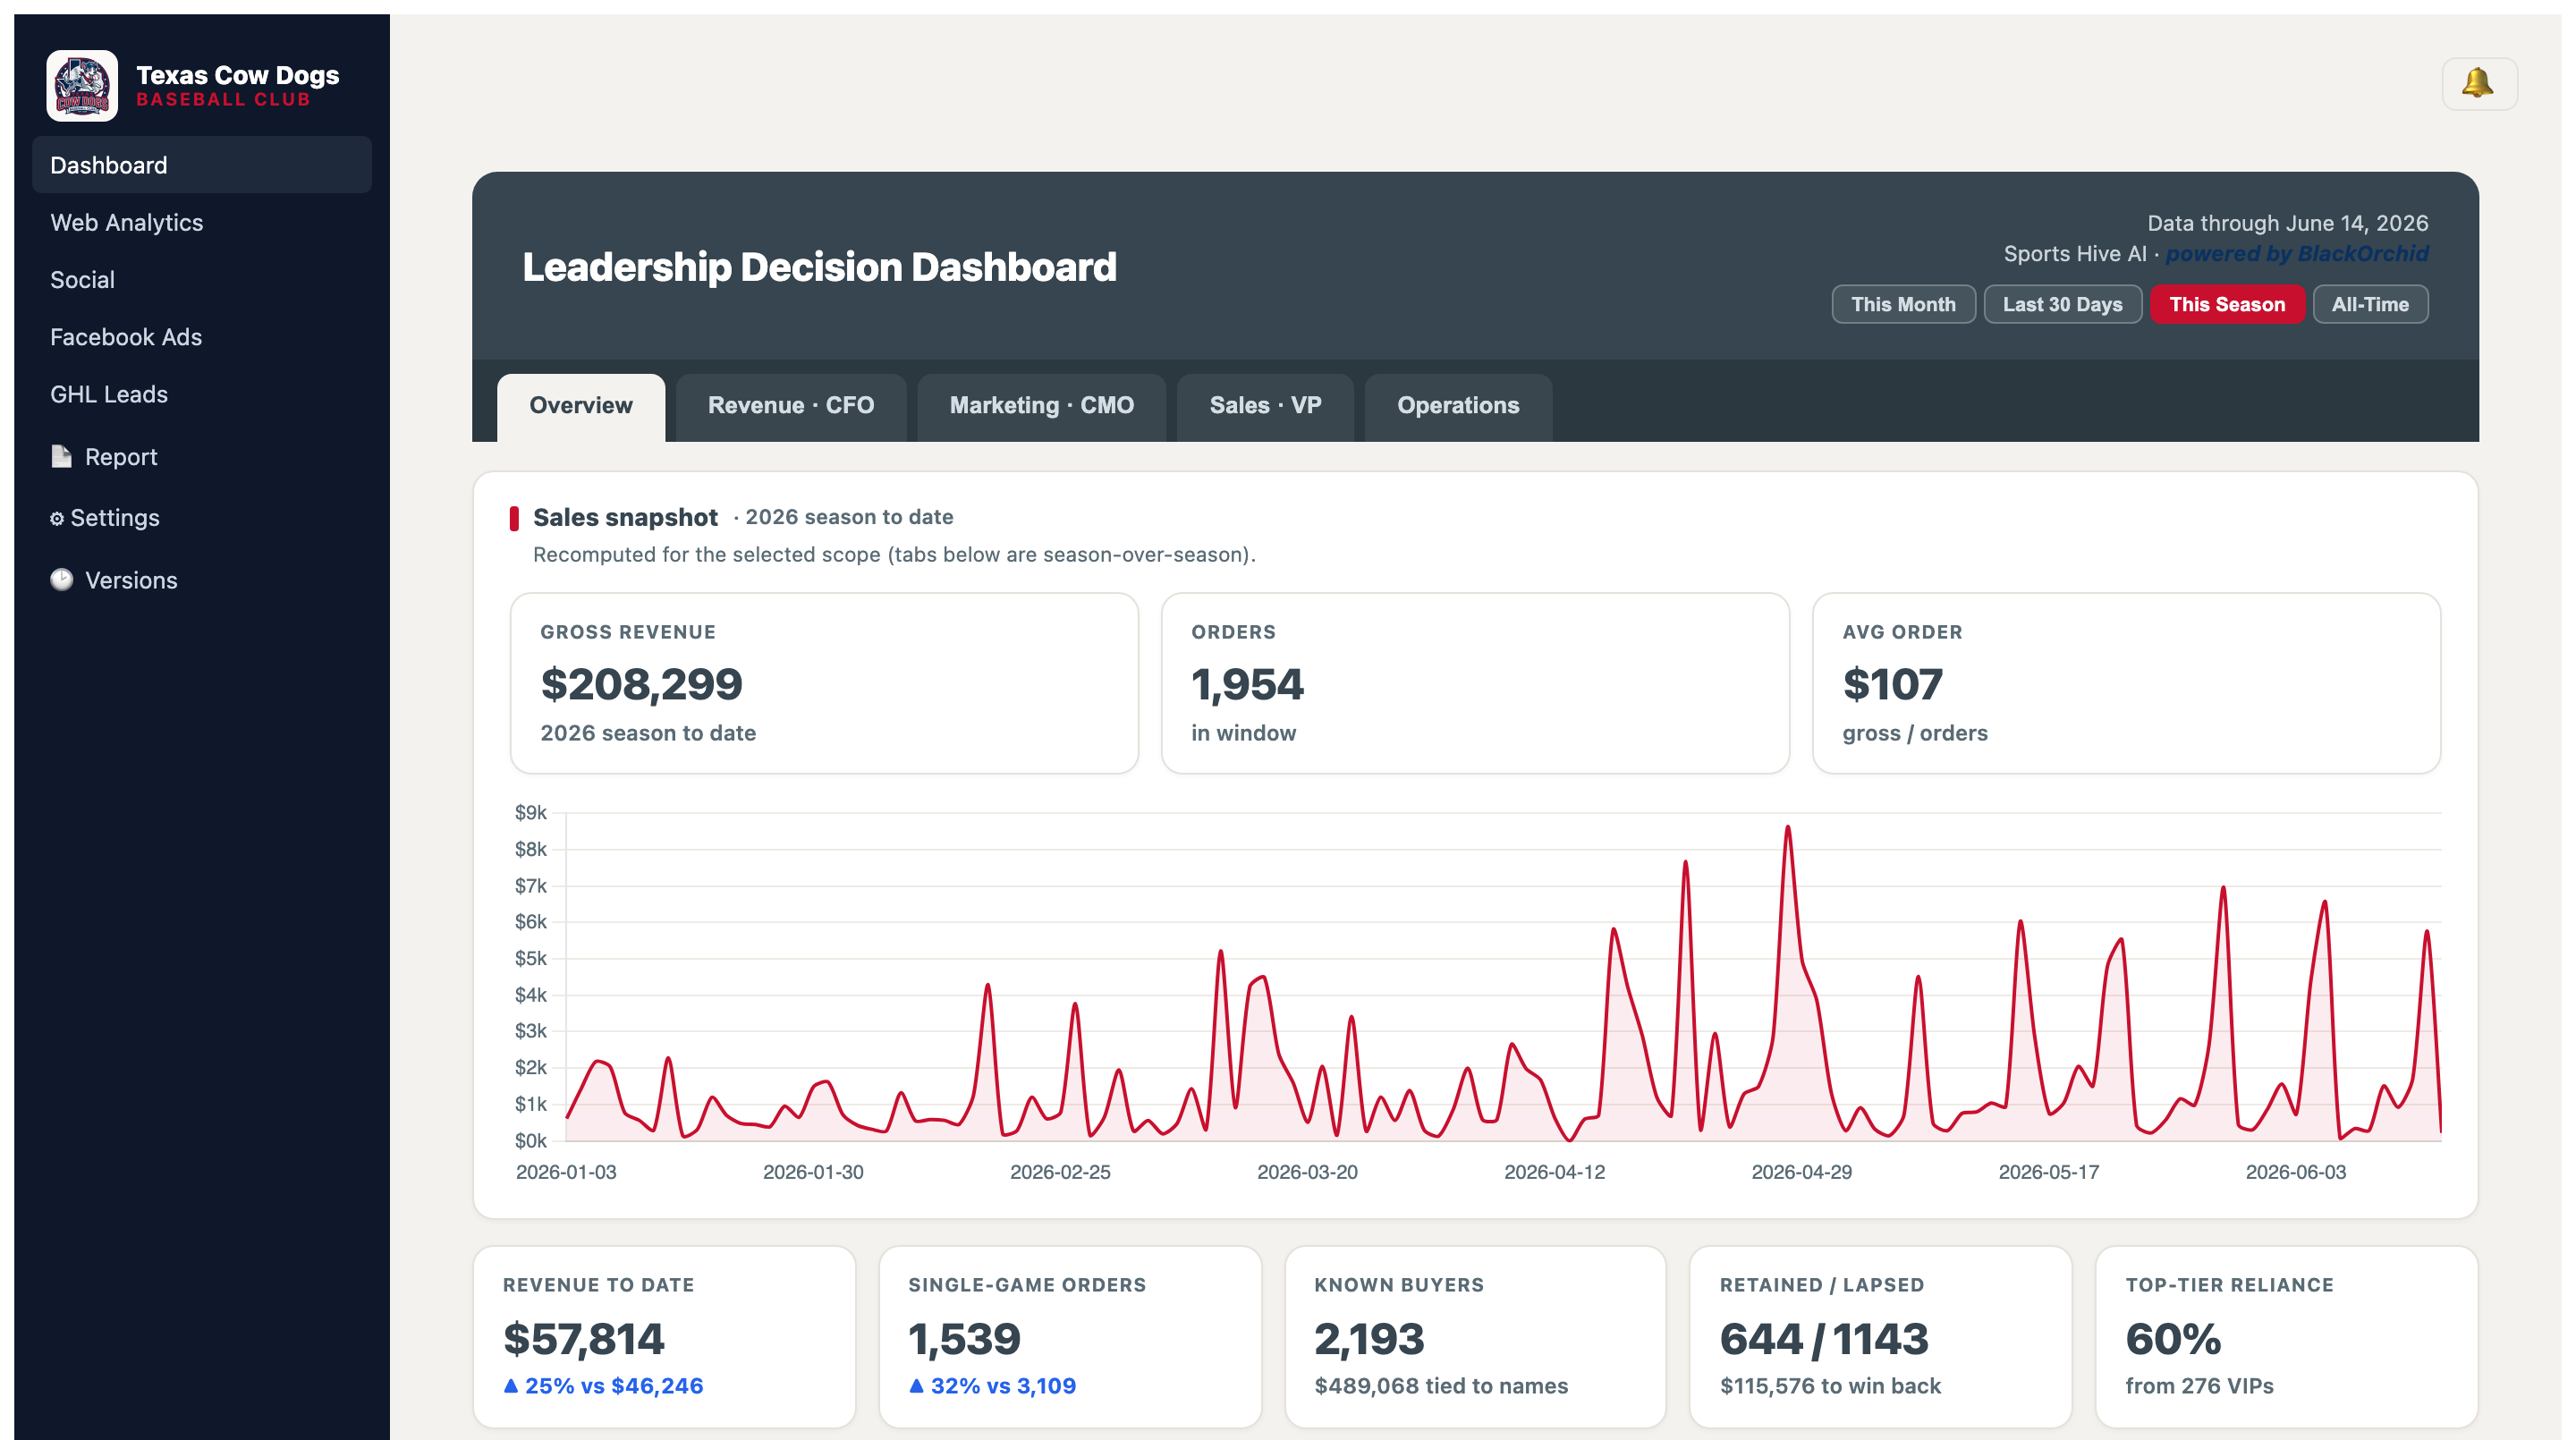Click the Leadership Decision Dashboard heading
Image resolution: width=2576 pixels, height=1440 pixels.
coord(819,267)
